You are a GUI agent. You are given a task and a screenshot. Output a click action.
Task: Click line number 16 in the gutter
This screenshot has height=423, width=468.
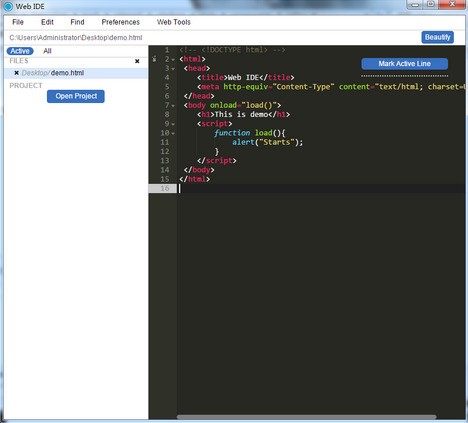tap(165, 188)
